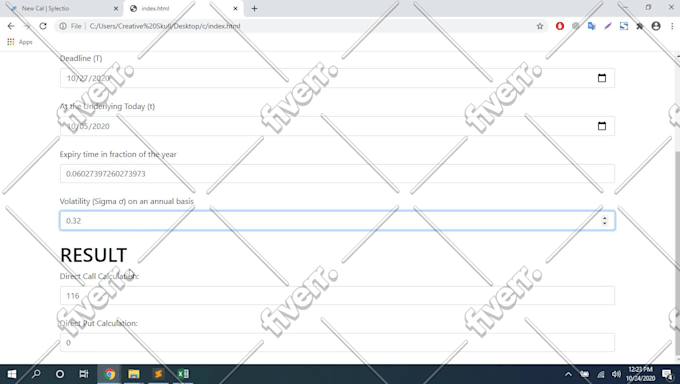Open Google Translate extension icon
This screenshot has width=680, height=384.
tap(592, 26)
